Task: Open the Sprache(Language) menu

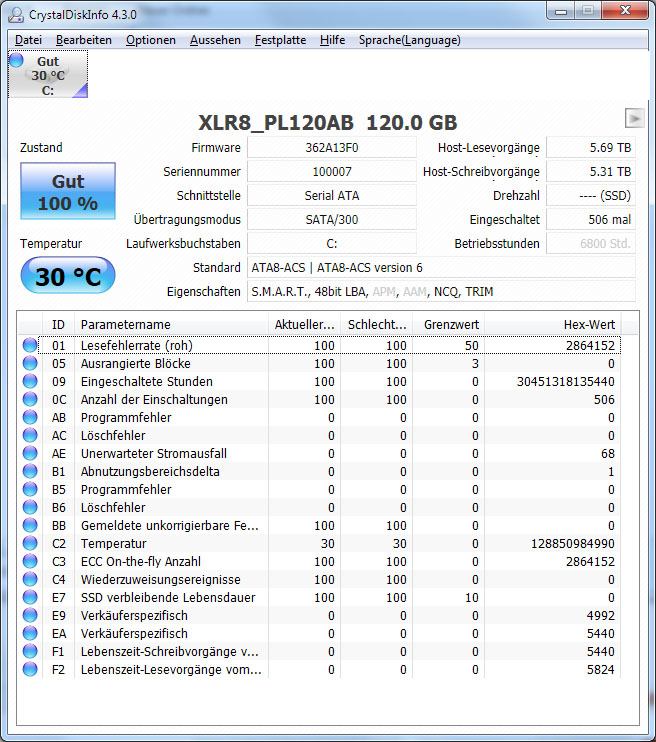Action: [x=409, y=40]
